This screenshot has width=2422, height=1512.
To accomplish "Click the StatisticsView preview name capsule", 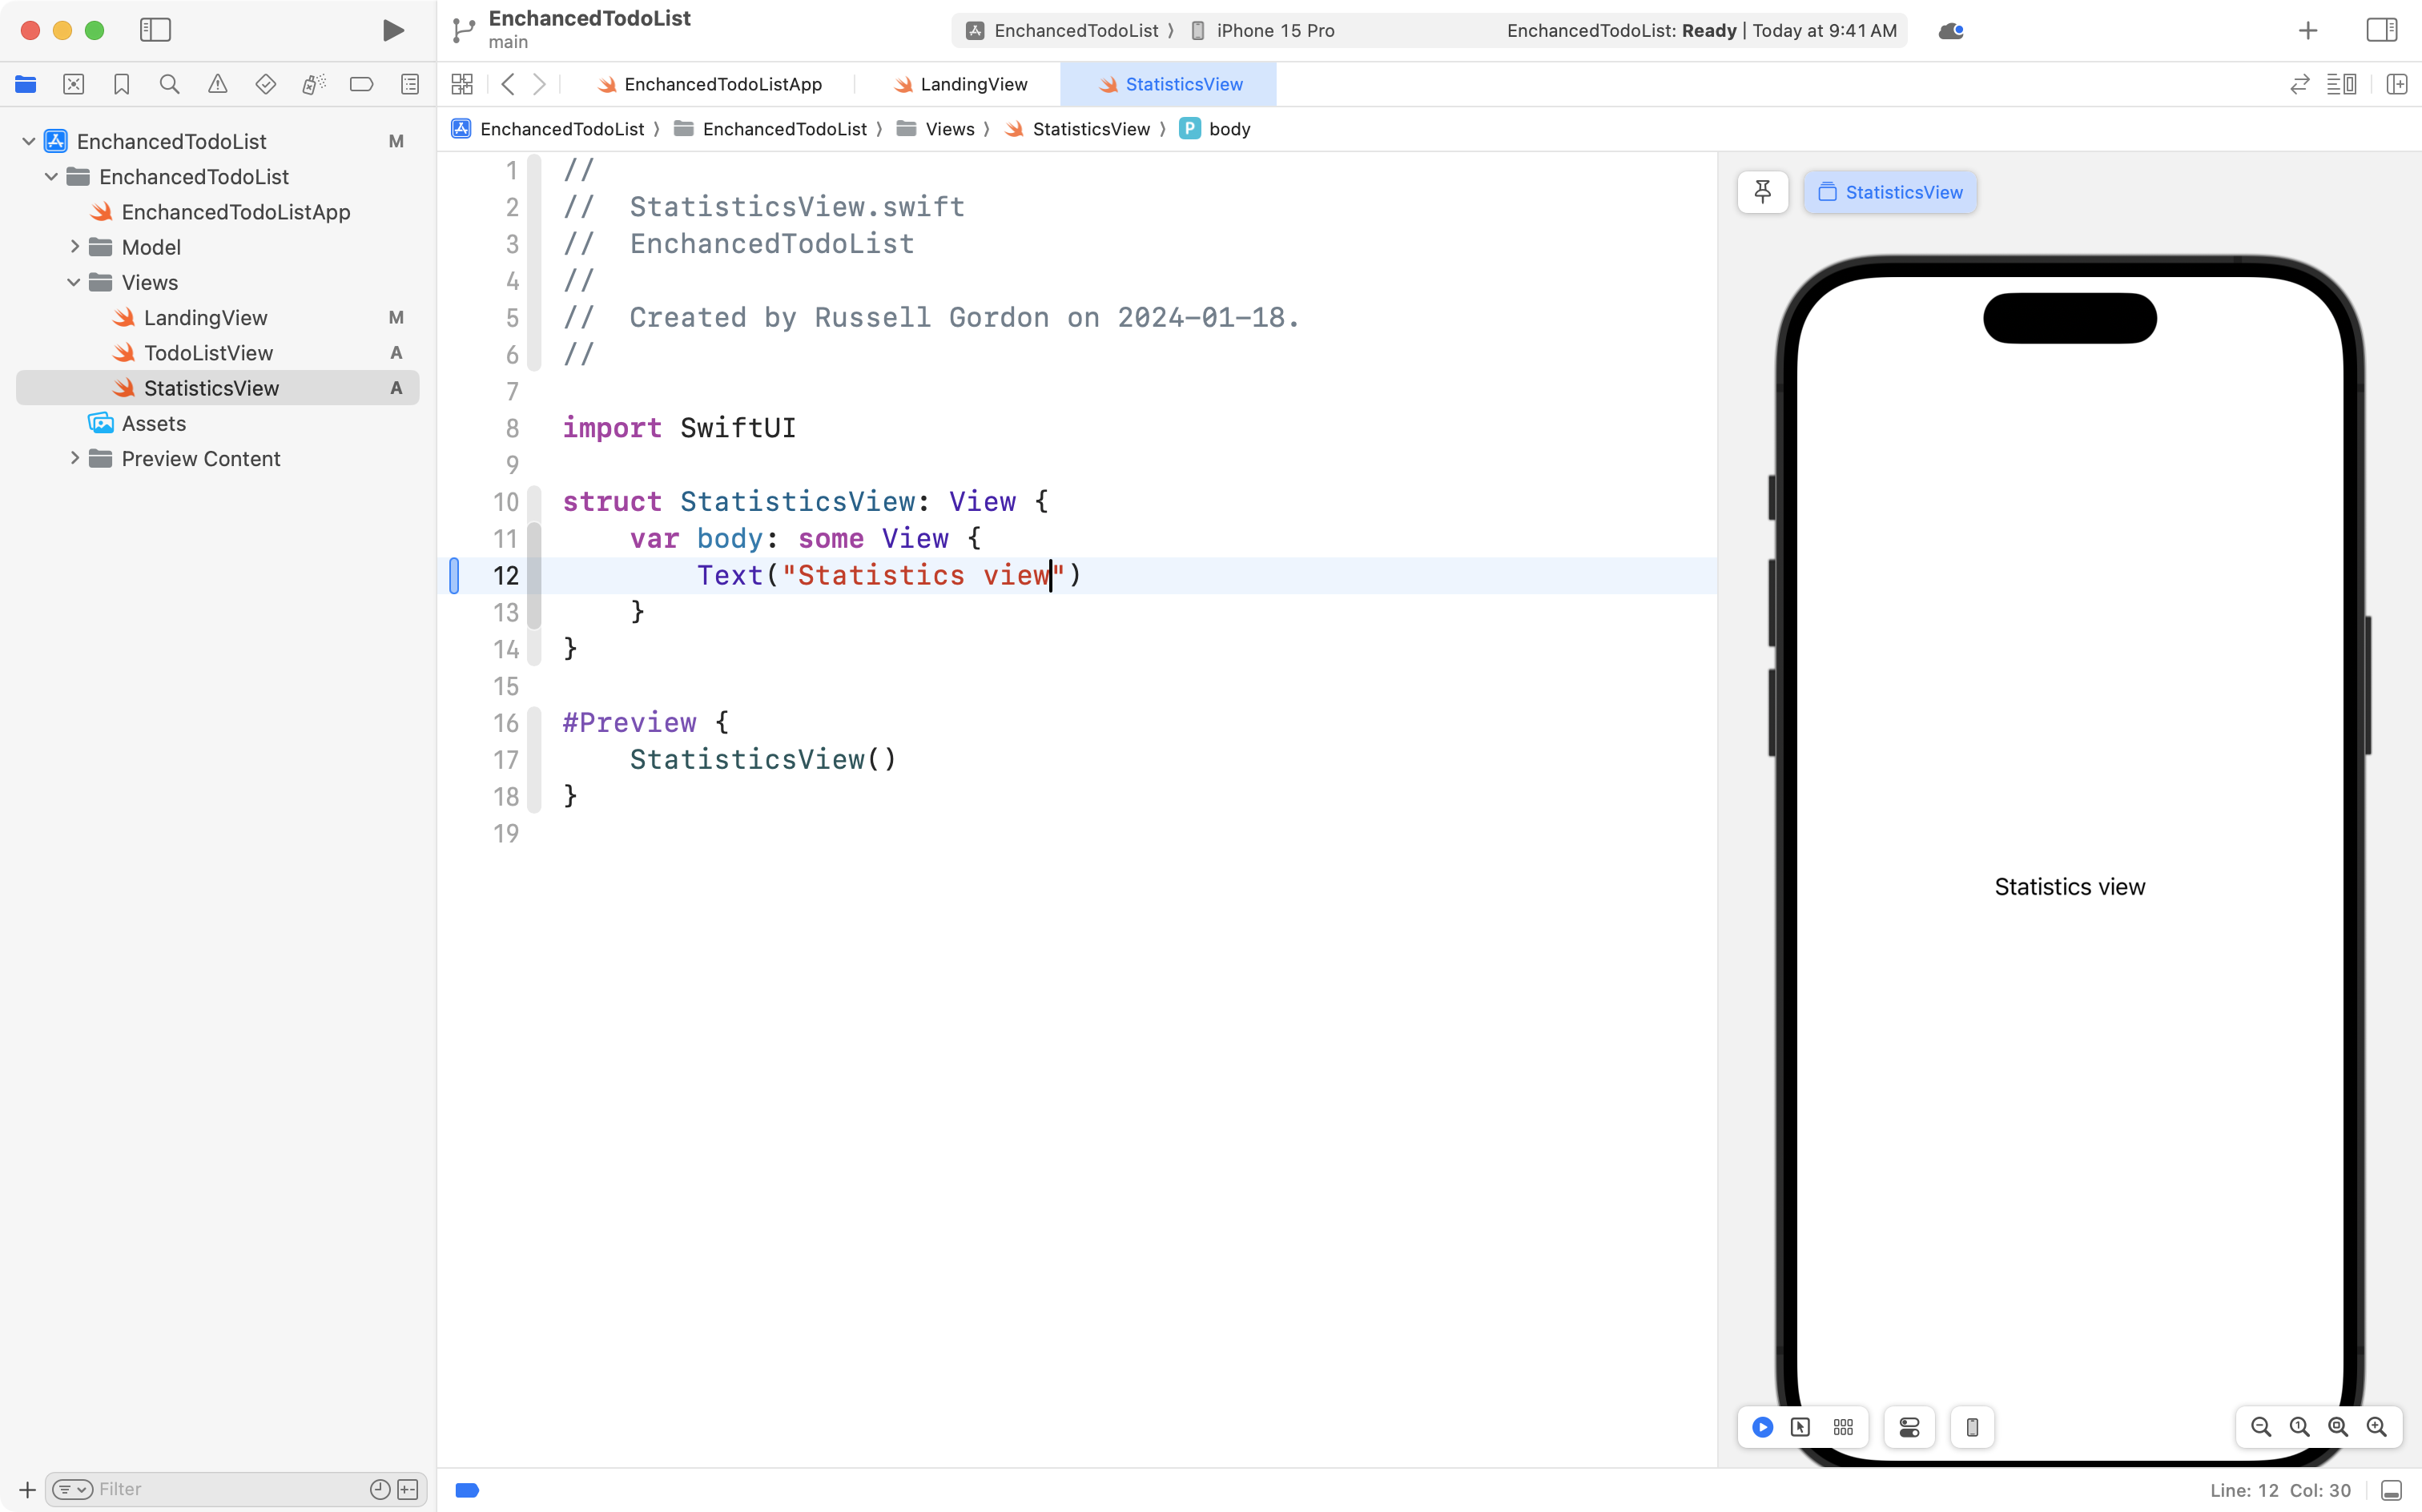I will tap(1890, 192).
